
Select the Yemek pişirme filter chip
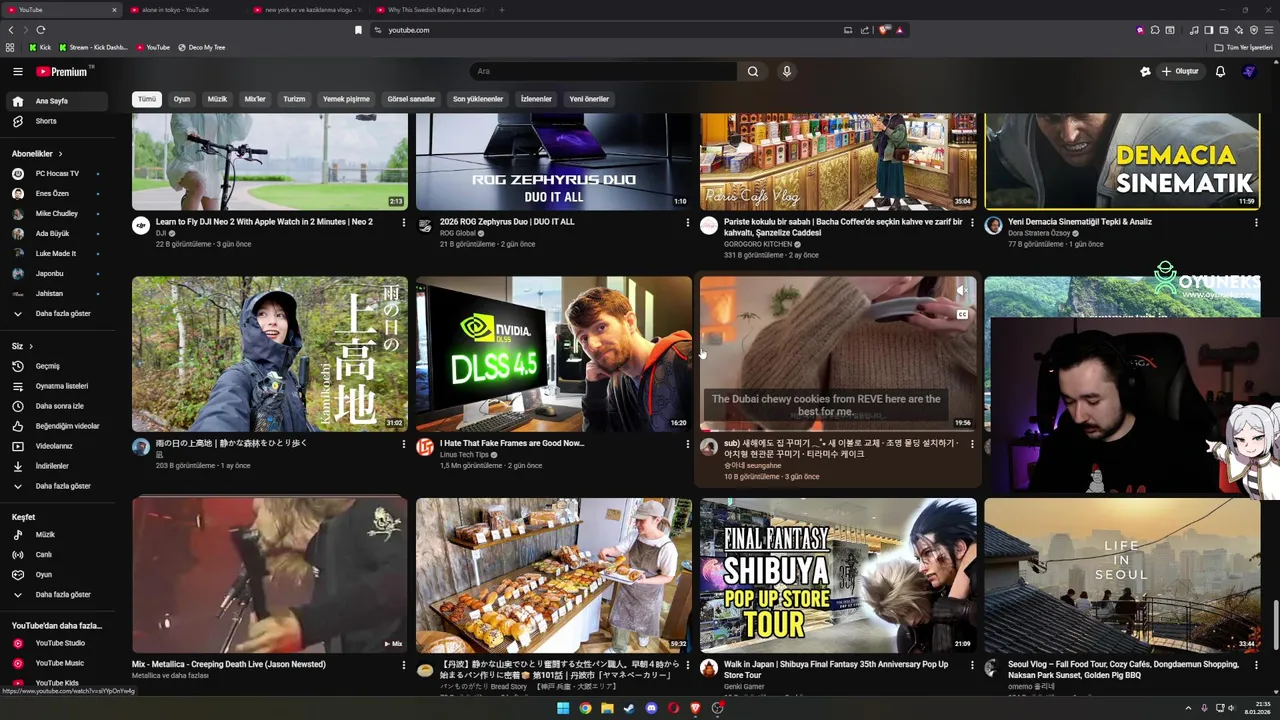346,99
